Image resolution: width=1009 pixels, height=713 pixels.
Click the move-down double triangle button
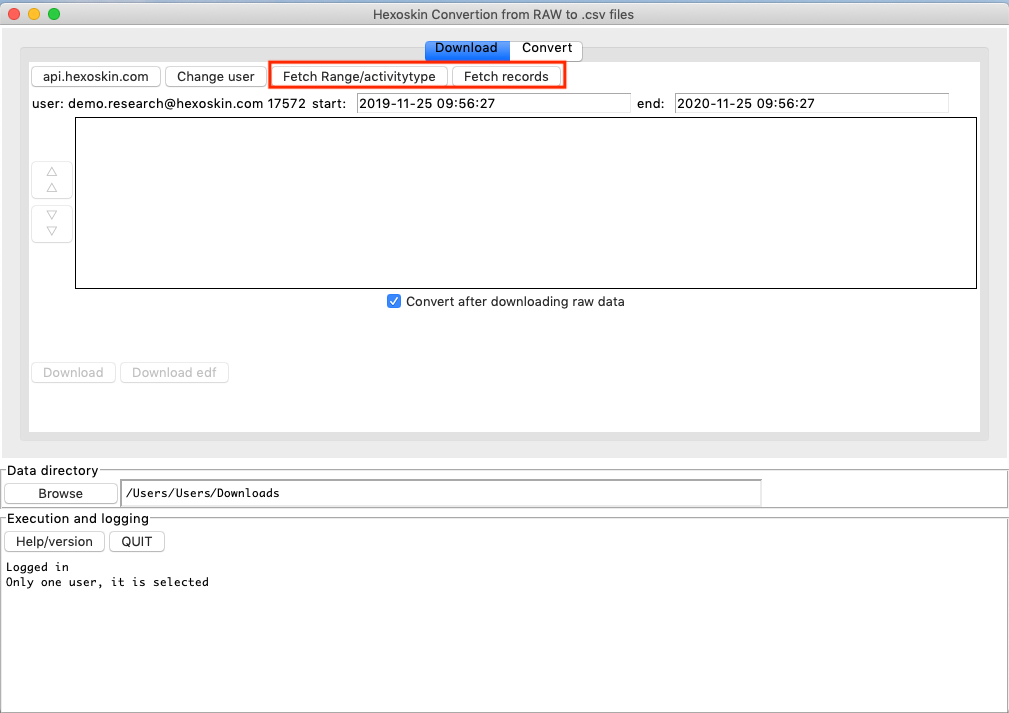[52, 223]
